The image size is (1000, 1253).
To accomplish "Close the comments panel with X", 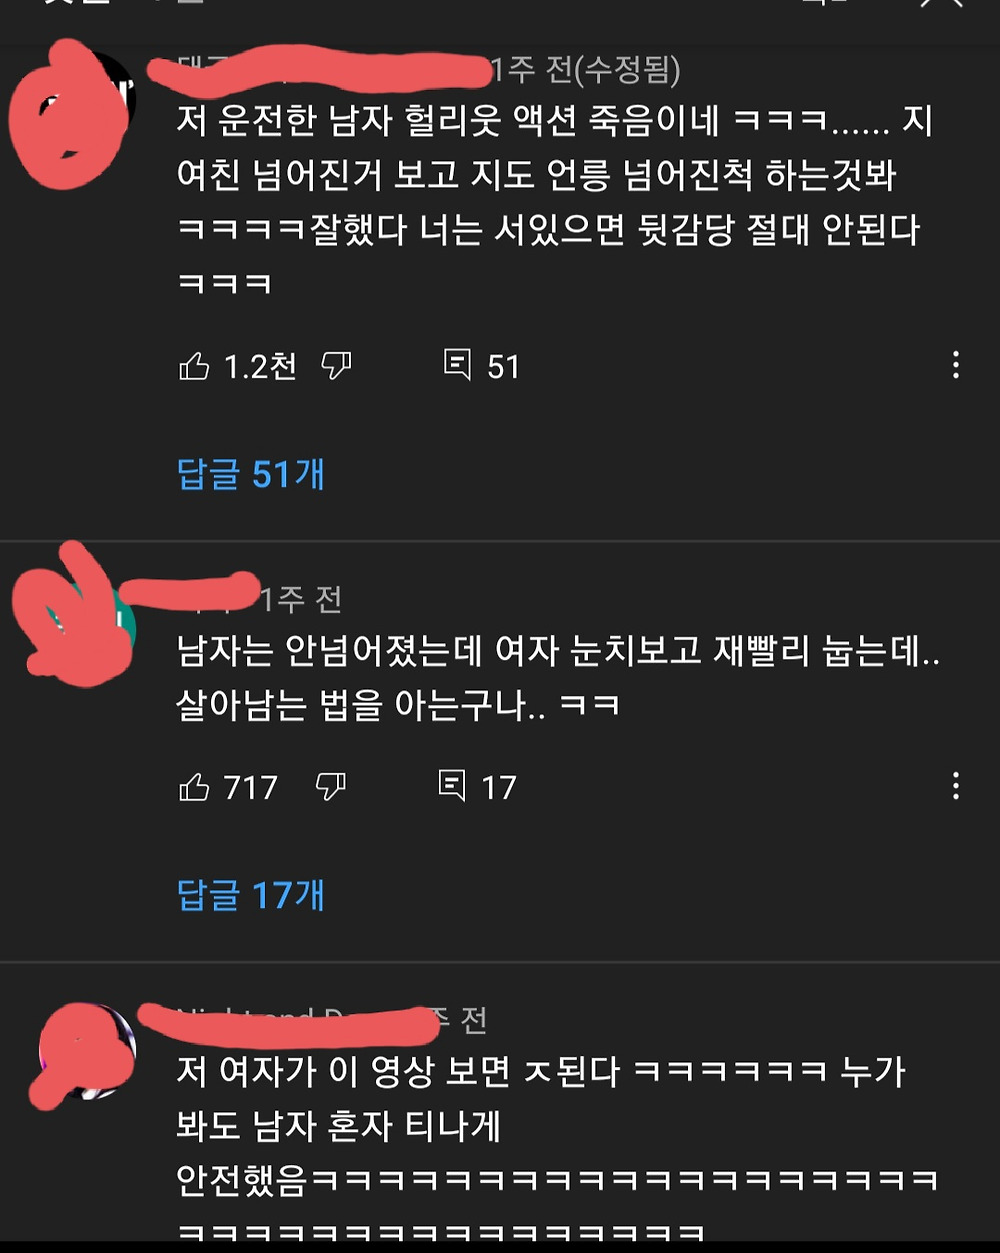I will (942, 4).
